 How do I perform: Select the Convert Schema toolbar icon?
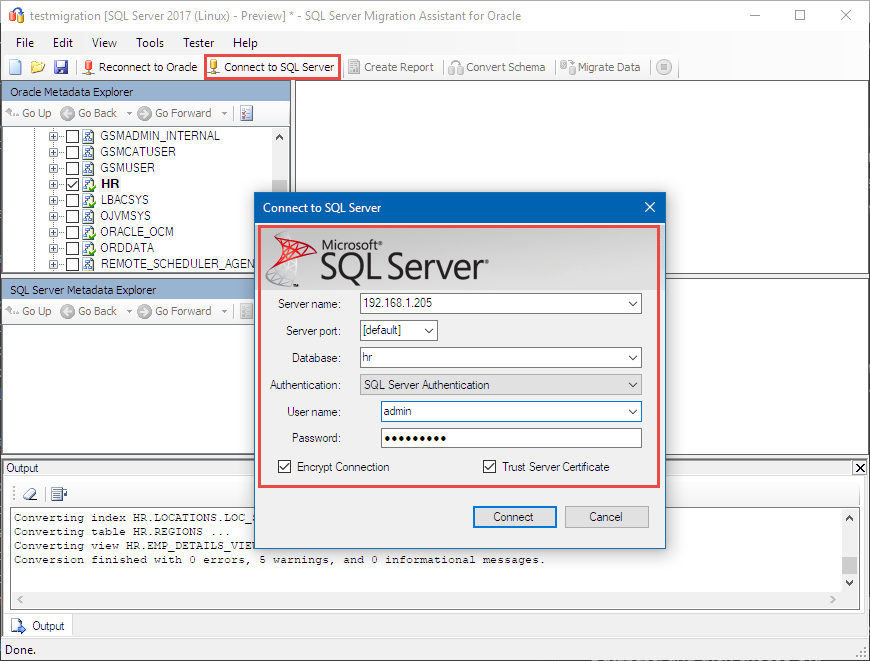tap(497, 67)
